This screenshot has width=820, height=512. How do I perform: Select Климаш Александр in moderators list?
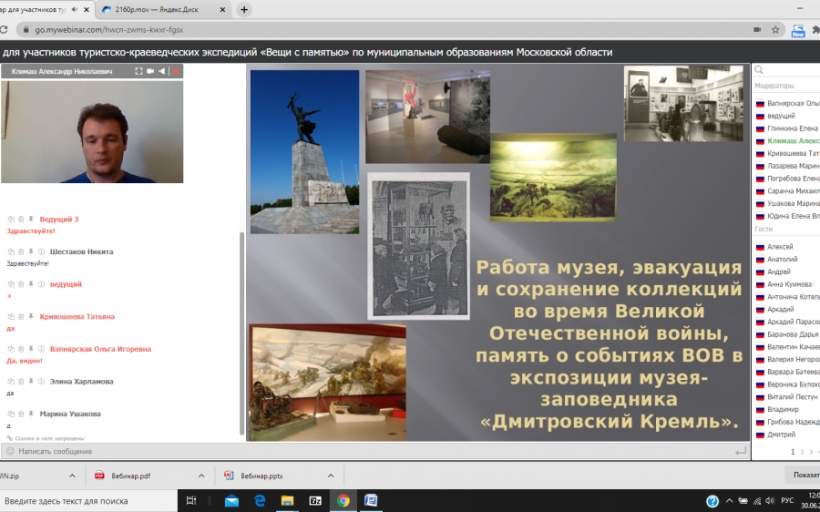coord(790,141)
